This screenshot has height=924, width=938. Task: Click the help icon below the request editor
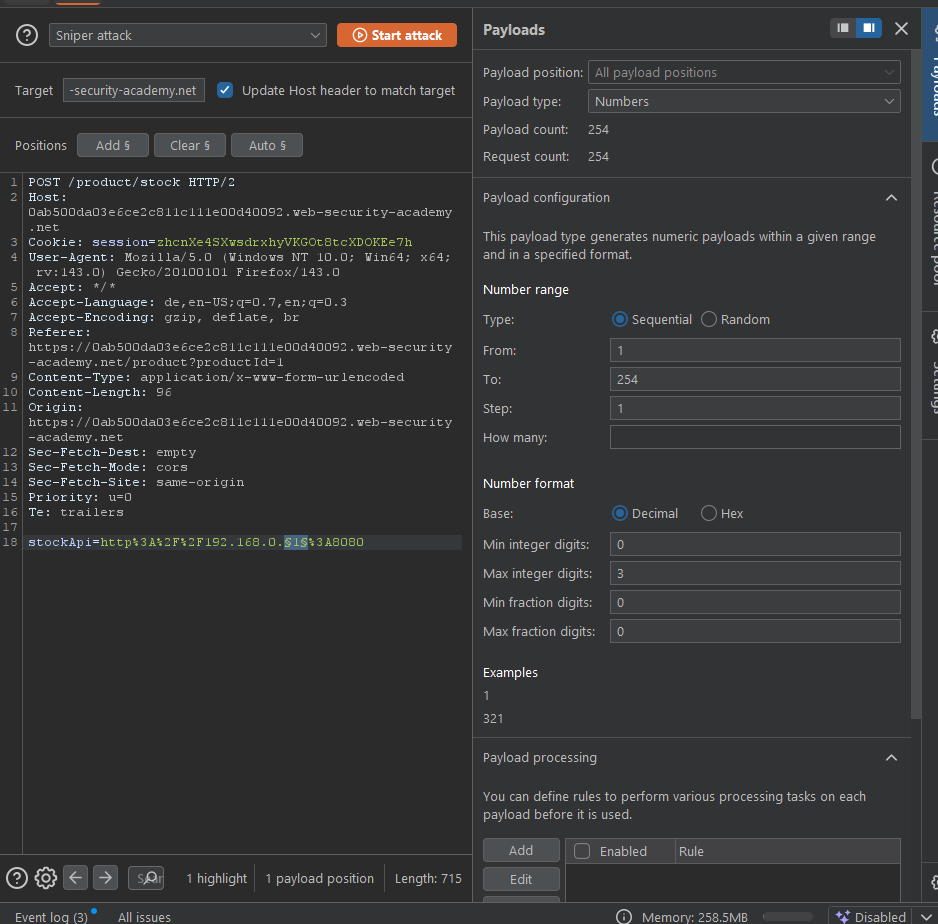(x=17, y=878)
